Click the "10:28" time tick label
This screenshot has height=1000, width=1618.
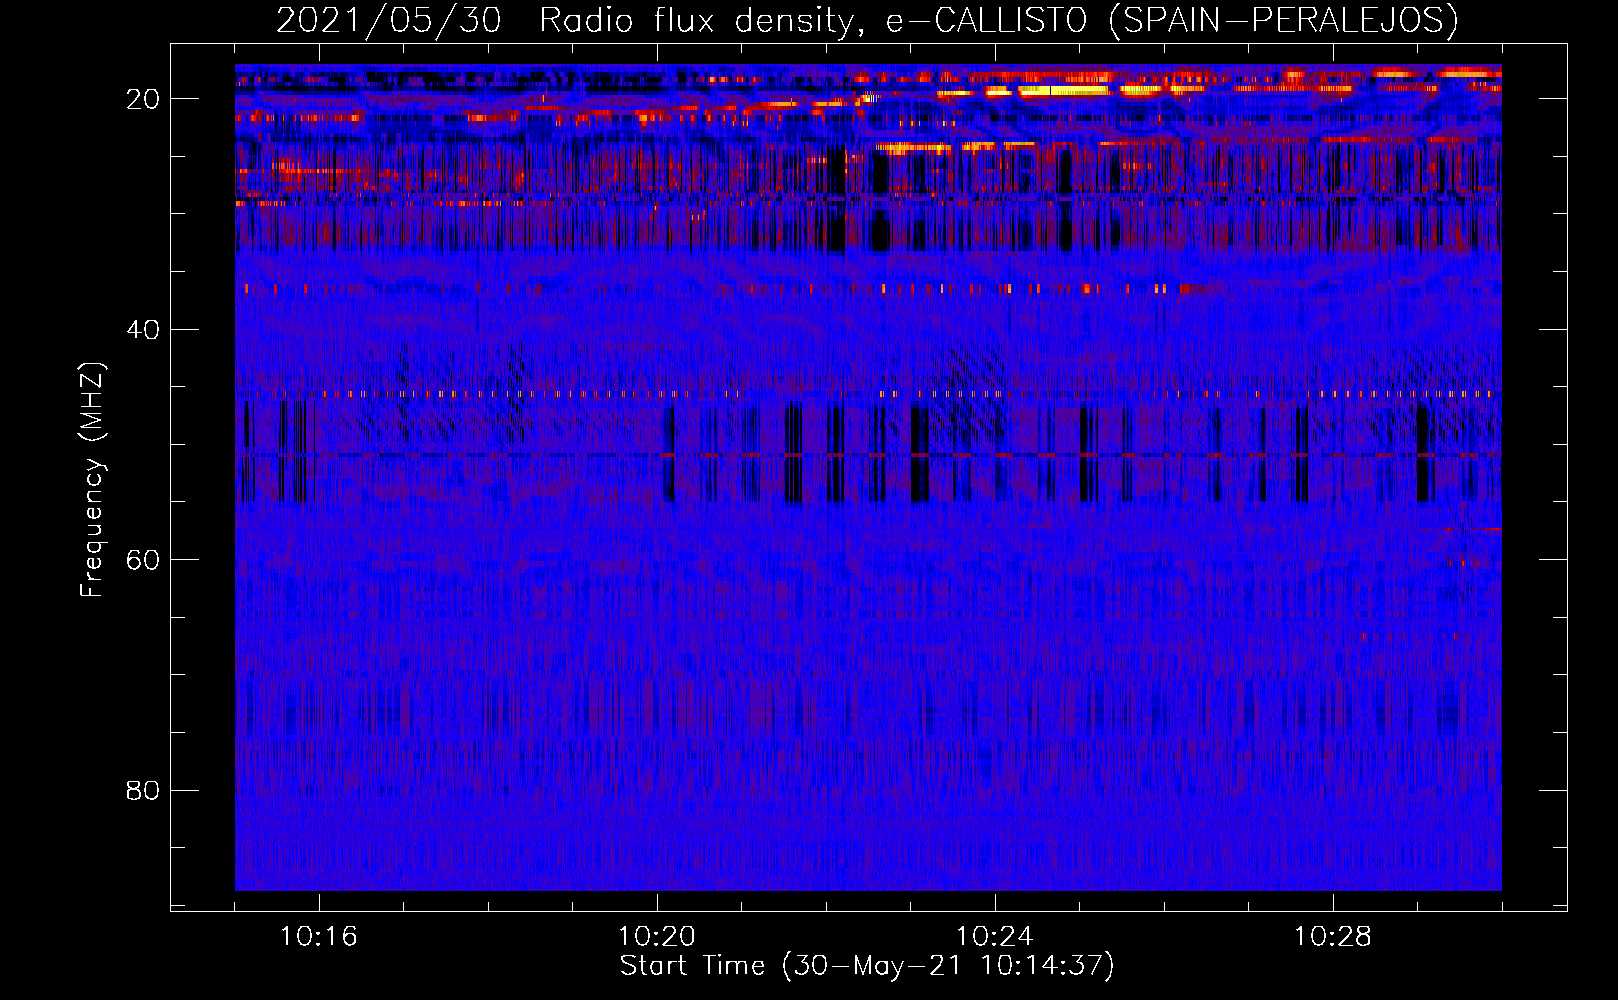pyautogui.click(x=1333, y=937)
